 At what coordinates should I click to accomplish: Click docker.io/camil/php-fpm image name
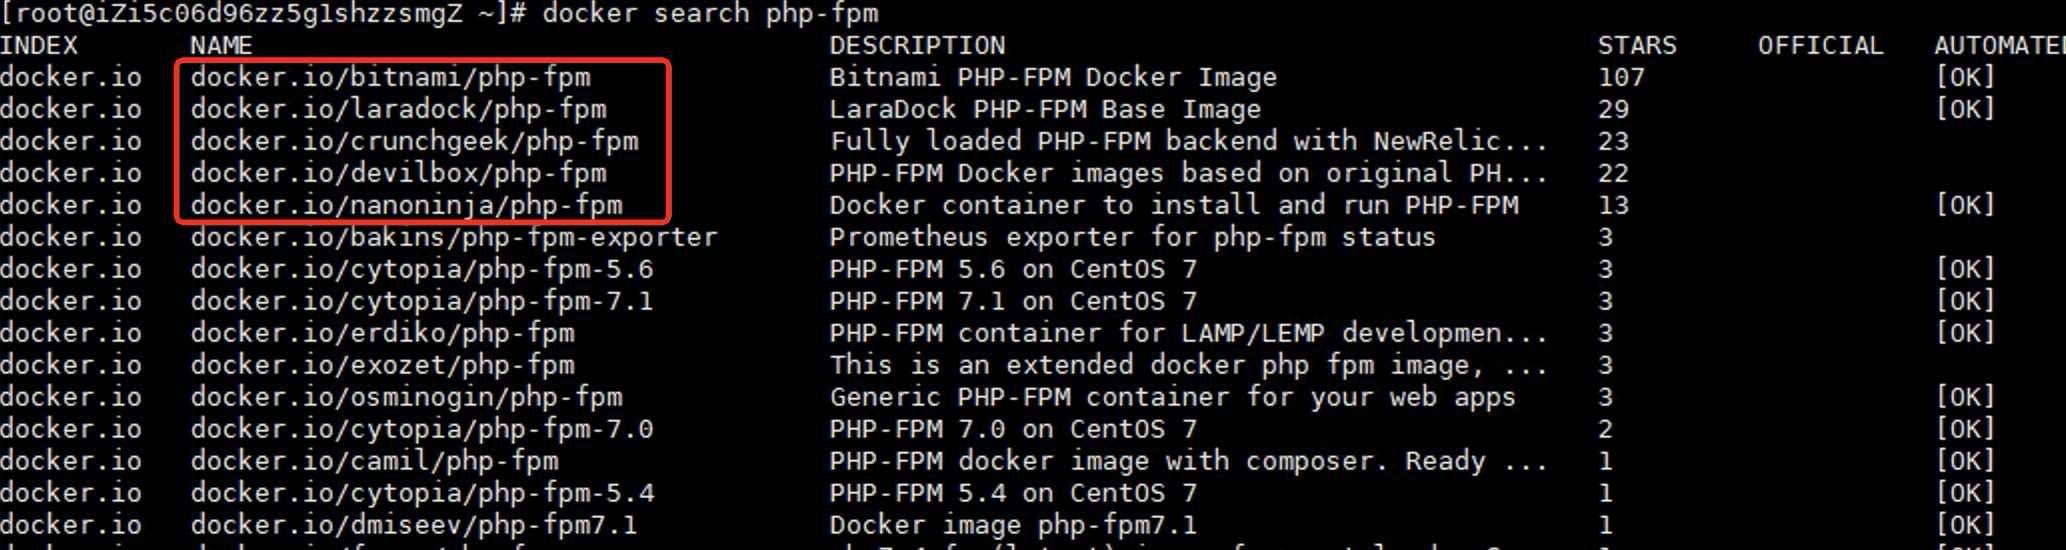374,461
